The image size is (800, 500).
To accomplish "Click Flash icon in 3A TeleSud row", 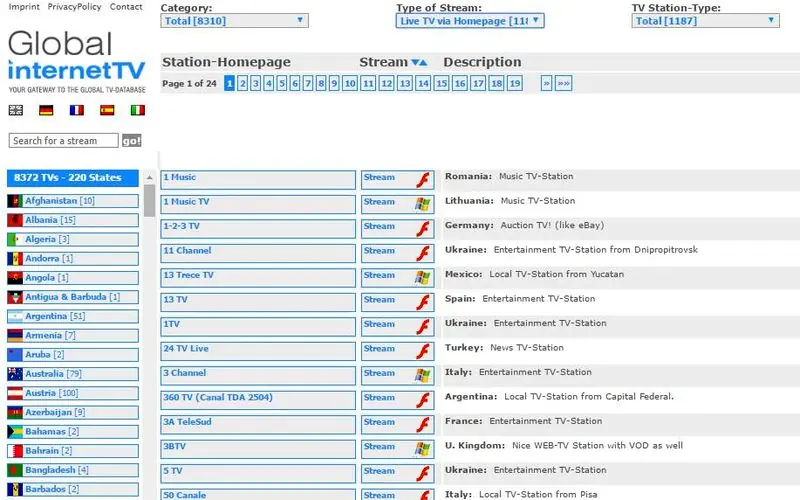I will coord(422,425).
